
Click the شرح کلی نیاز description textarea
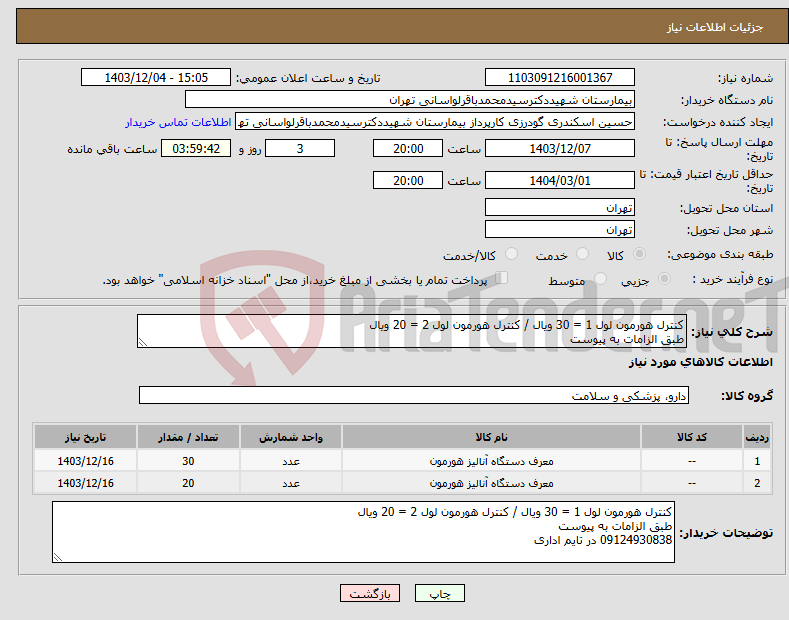click(x=412, y=331)
